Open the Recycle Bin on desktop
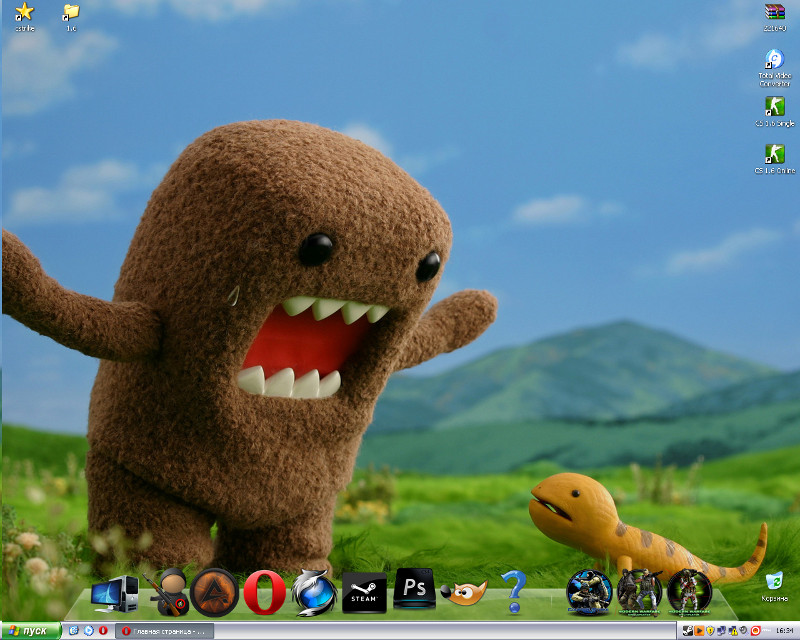The width and height of the screenshot is (800, 640). 774,585
